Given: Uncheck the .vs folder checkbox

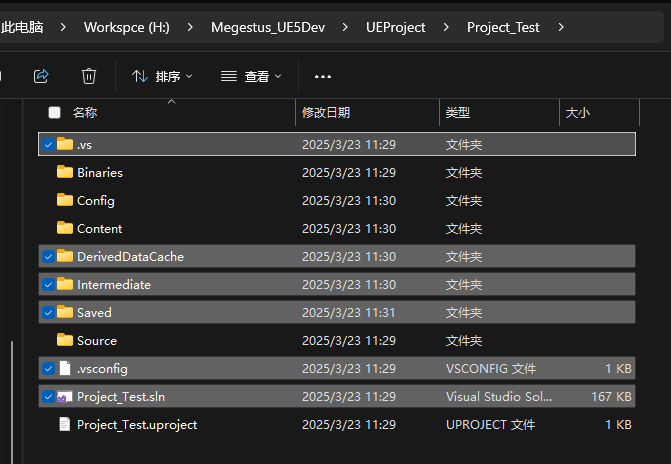Looking at the screenshot, I should click(x=48, y=145).
